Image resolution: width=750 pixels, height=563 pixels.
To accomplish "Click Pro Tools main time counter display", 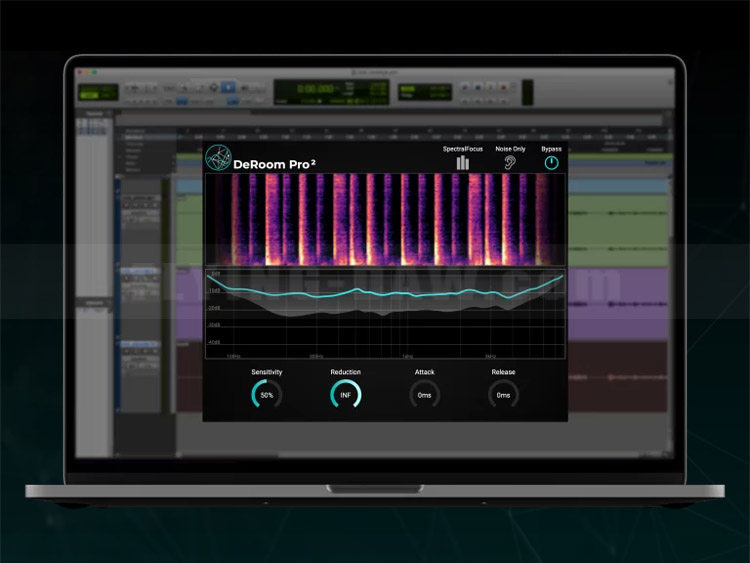I will click(331, 92).
